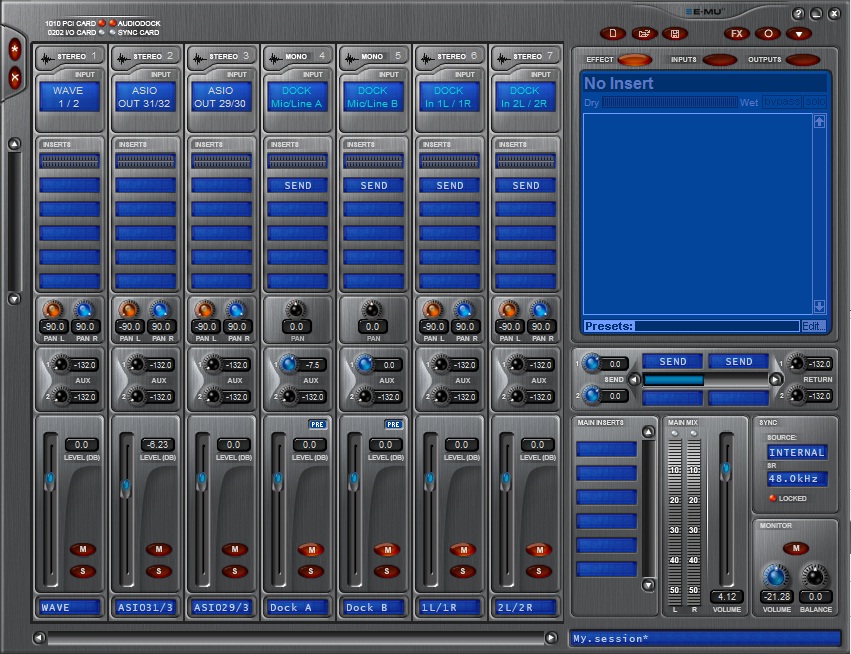Click the help question mark icon

pos(798,14)
